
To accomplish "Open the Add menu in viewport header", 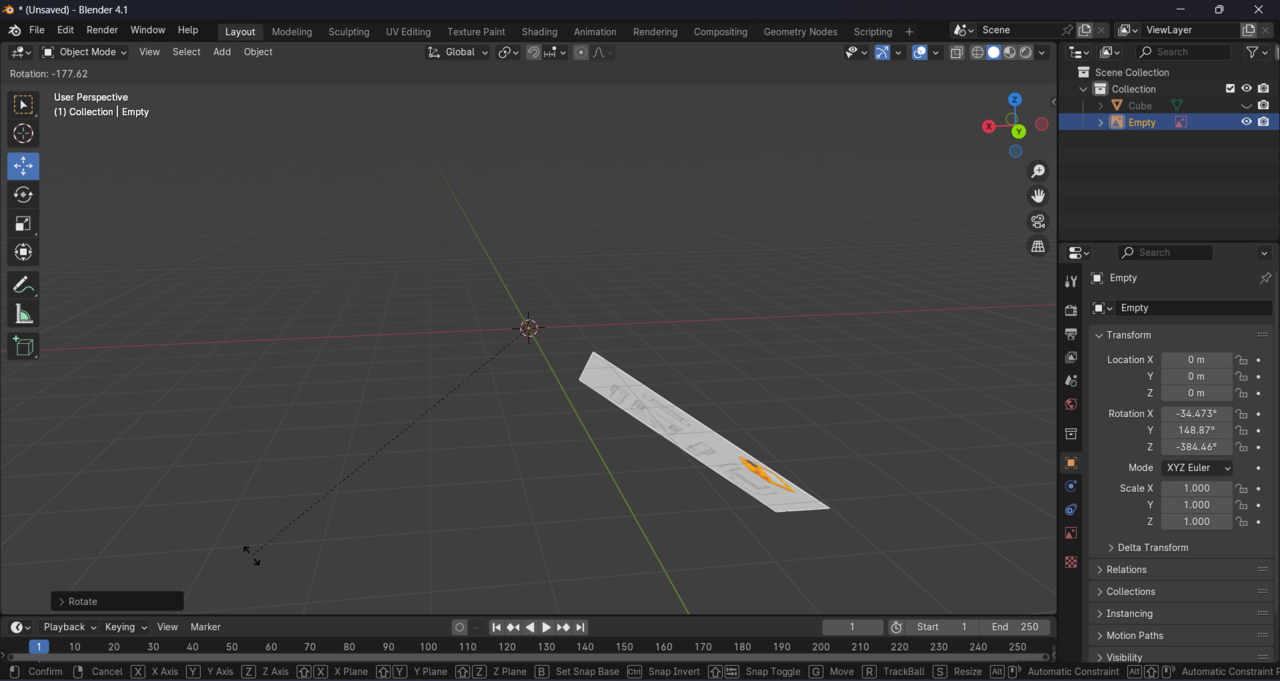I will tap(222, 52).
